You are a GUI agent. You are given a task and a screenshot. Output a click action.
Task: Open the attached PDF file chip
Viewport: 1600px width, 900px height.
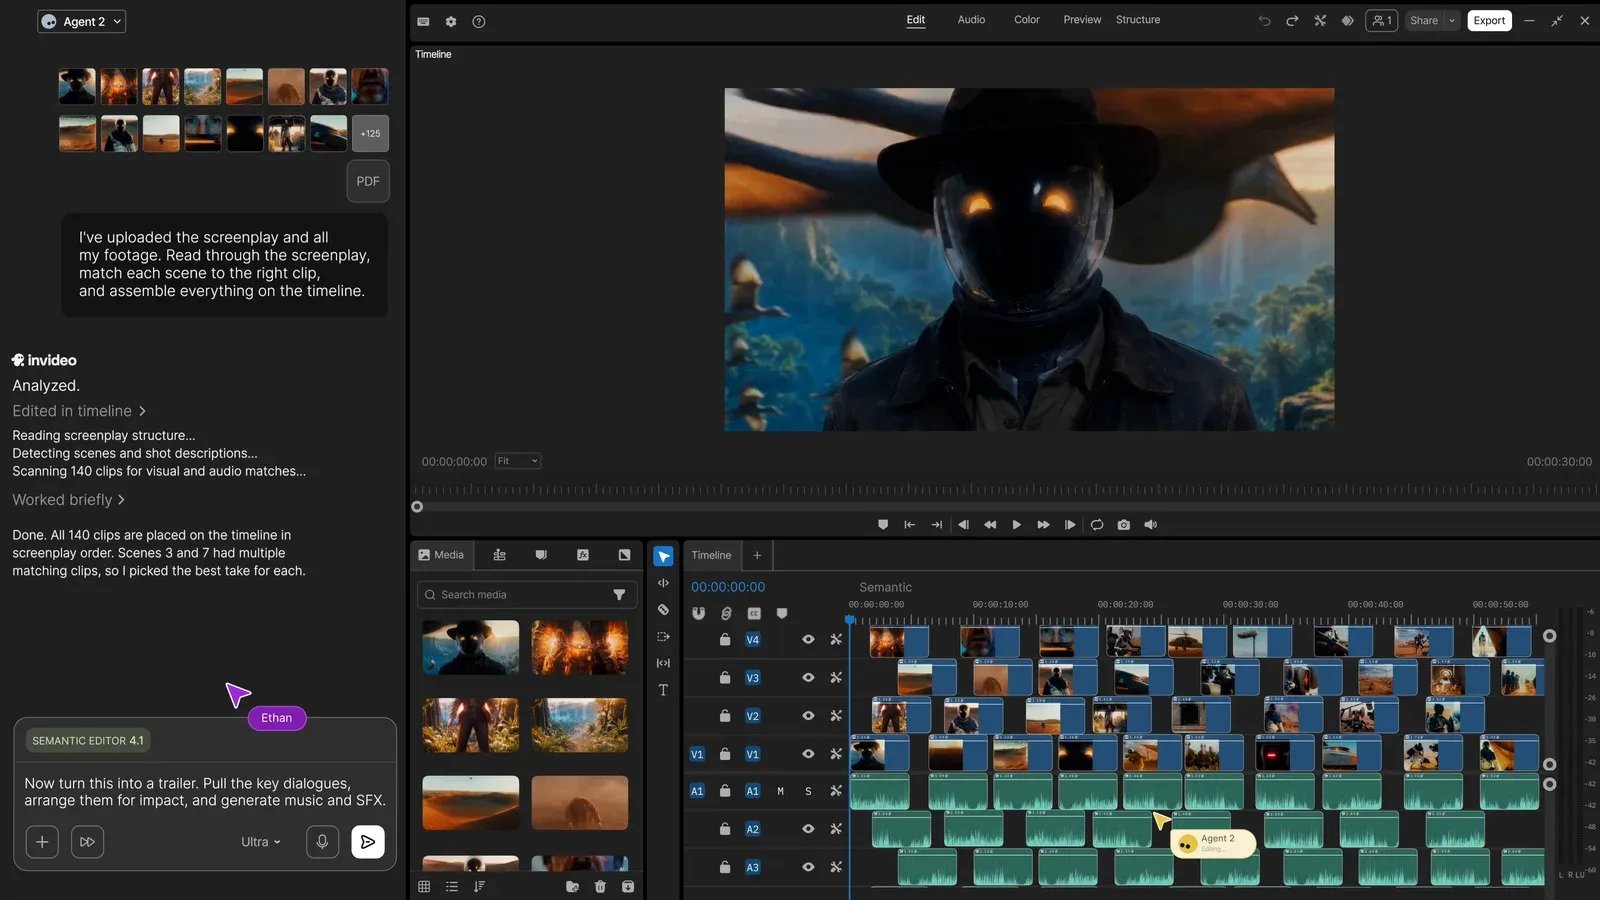pos(368,181)
